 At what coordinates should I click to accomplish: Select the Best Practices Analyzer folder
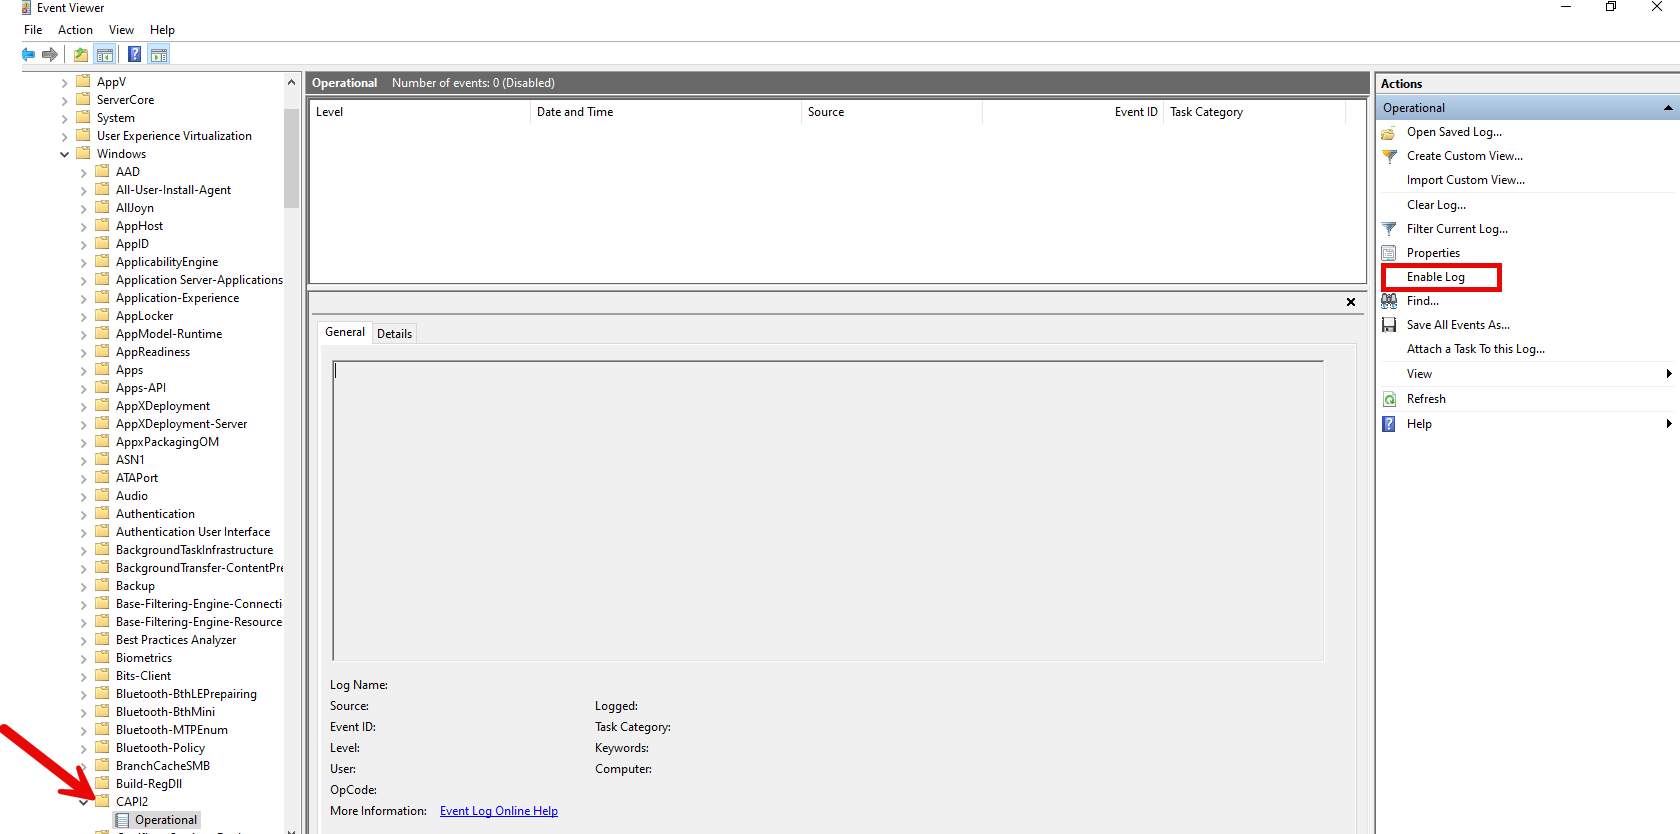click(176, 640)
